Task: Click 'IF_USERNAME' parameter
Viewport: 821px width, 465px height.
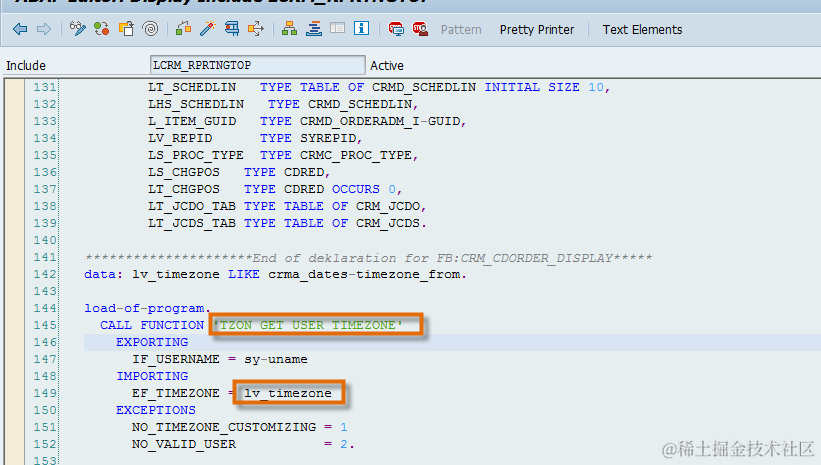Action: [175, 359]
